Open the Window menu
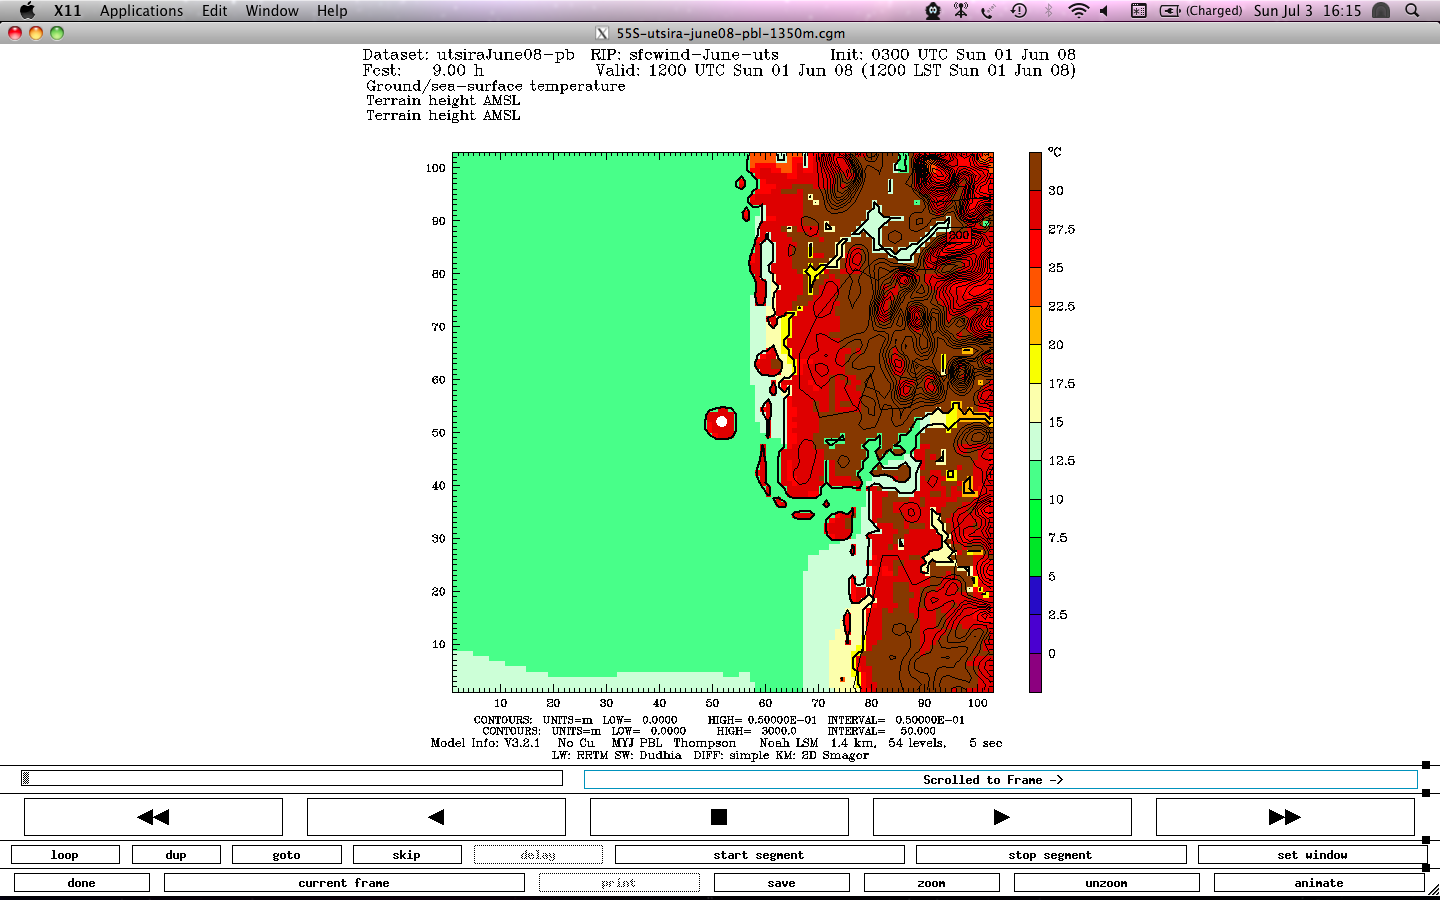 click(272, 11)
